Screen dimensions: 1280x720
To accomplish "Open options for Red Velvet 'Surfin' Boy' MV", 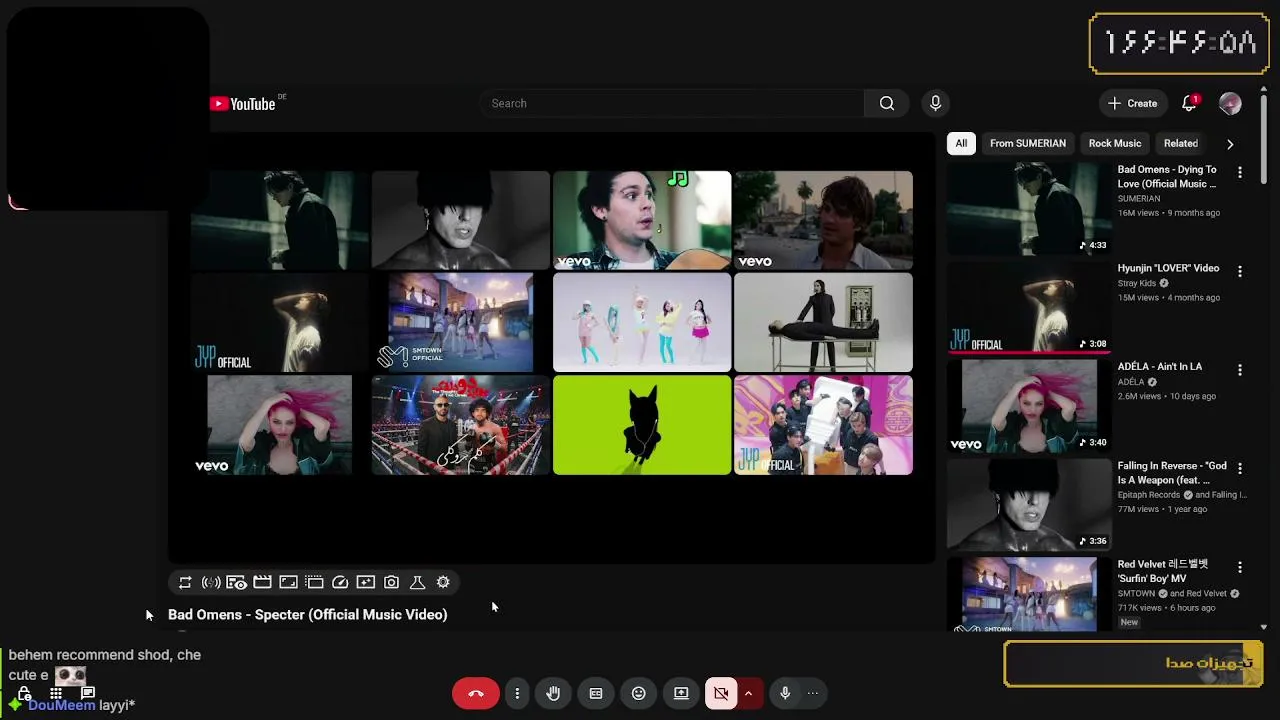I will (1240, 567).
